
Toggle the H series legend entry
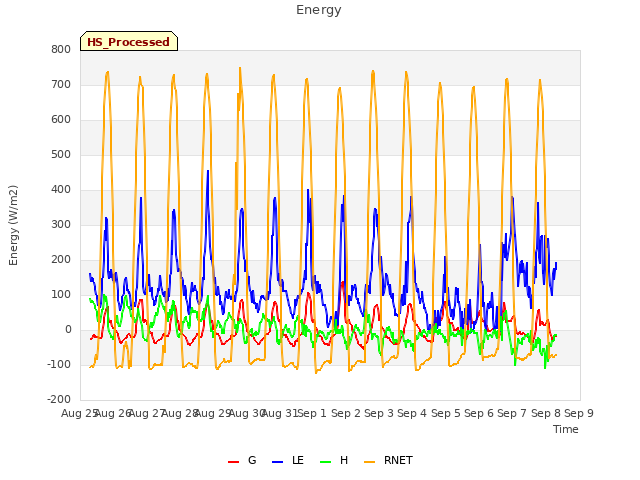point(334,460)
